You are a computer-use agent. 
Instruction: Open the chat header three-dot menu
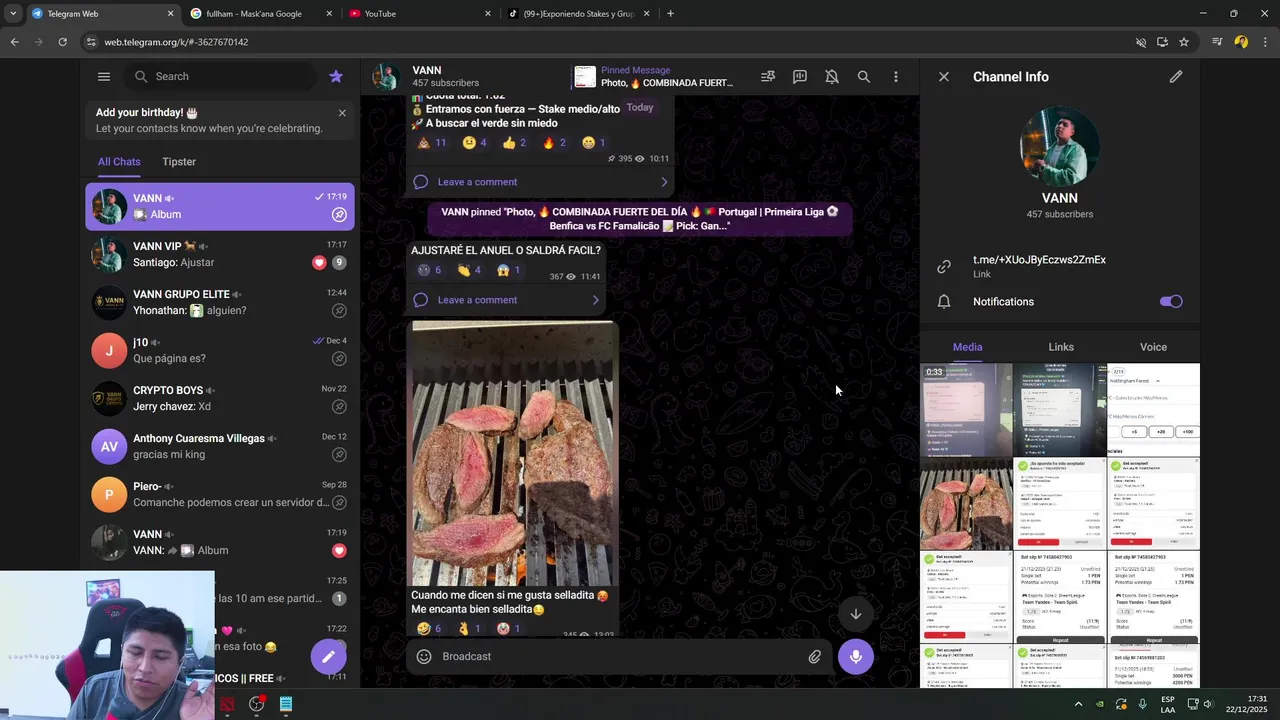[896, 76]
